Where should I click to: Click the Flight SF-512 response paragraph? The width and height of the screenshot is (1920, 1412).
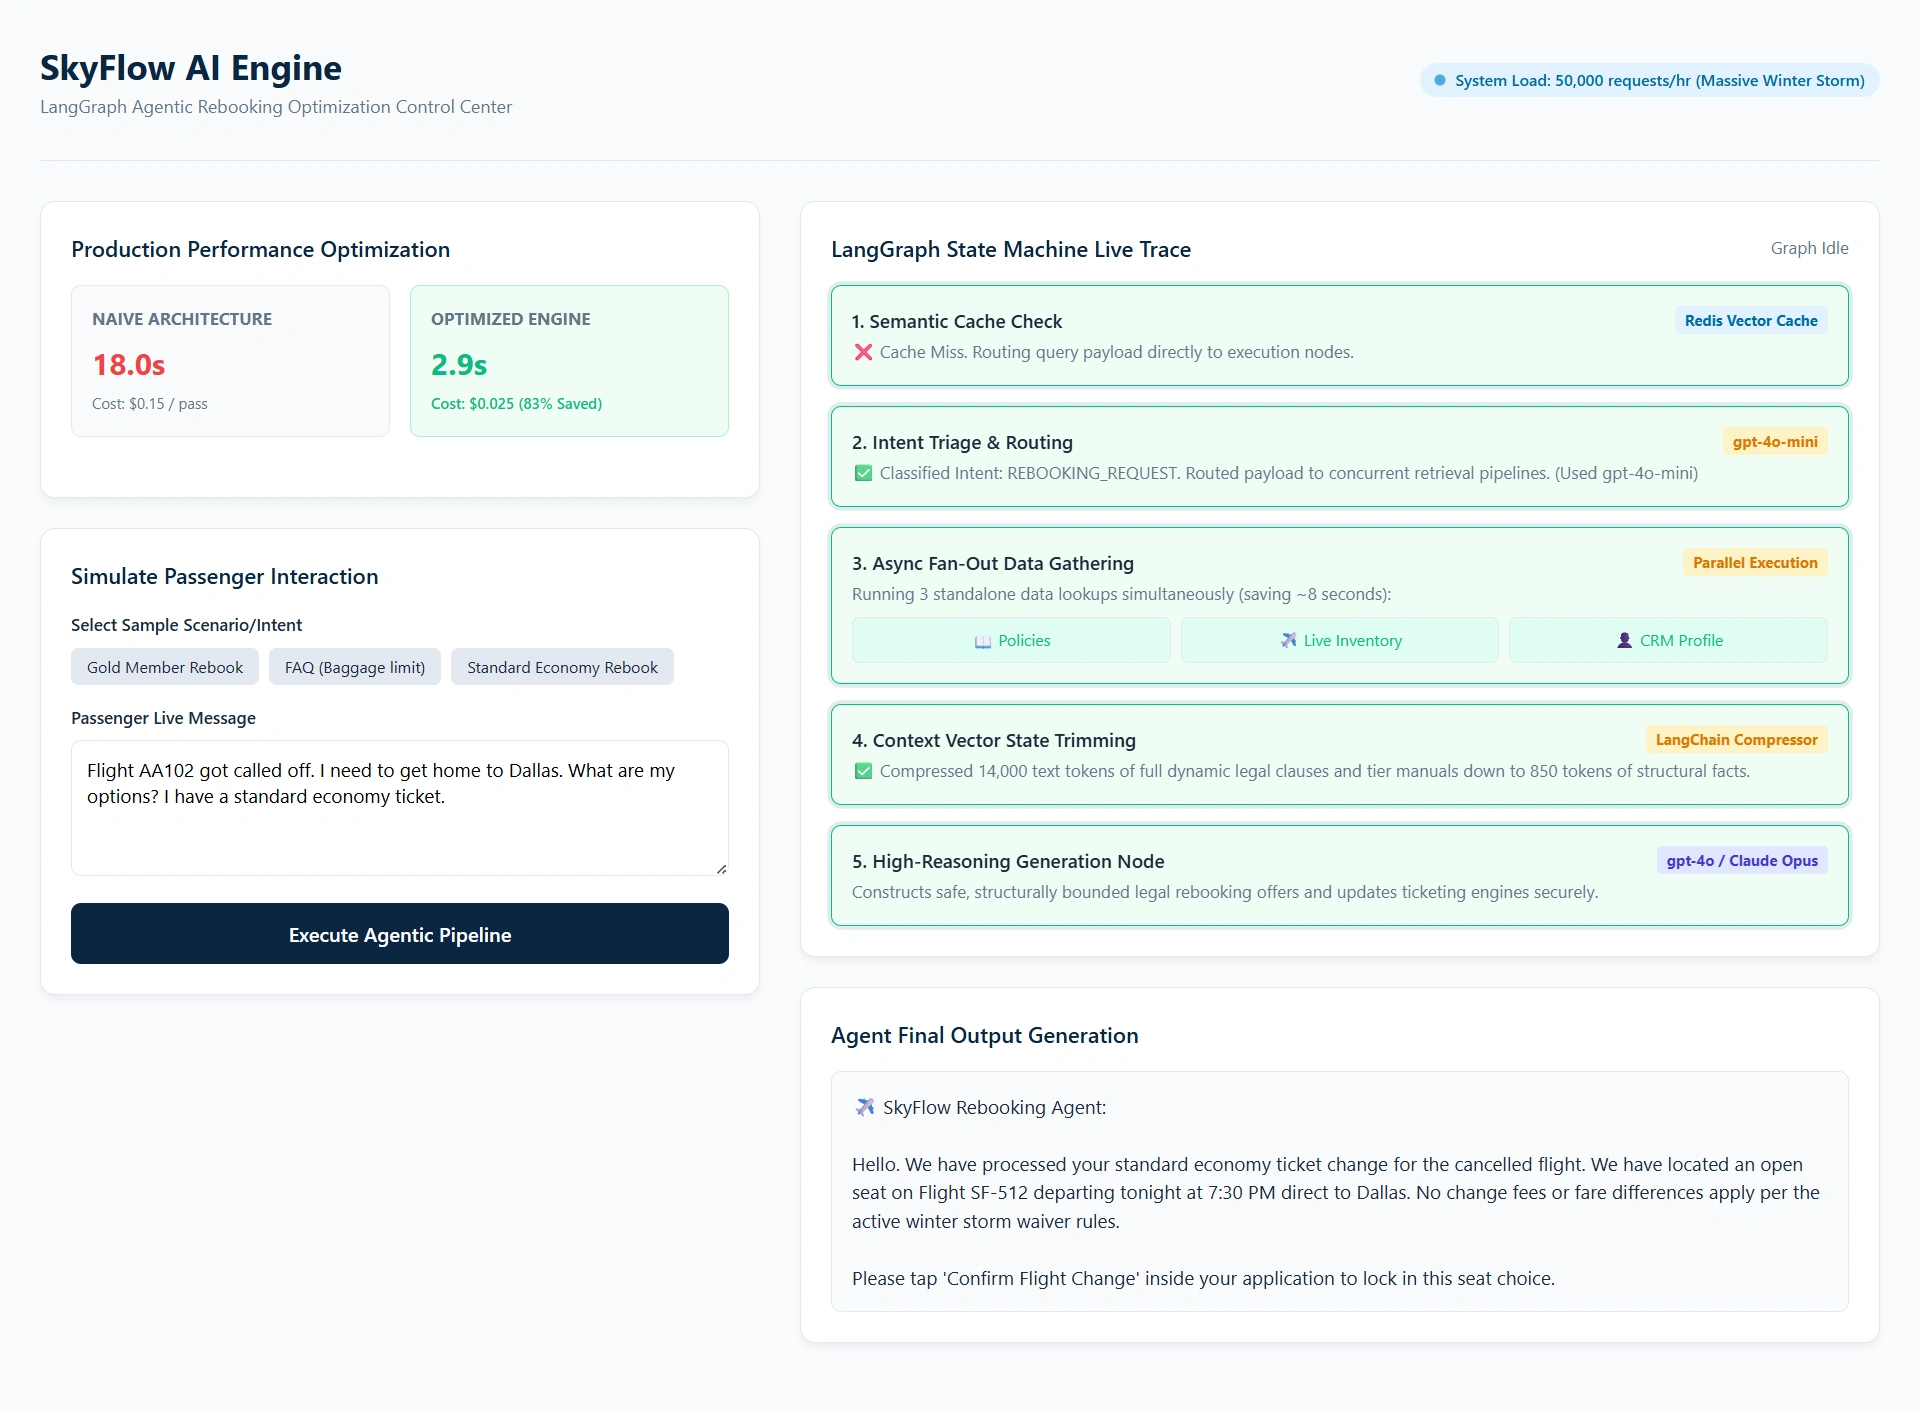(1337, 1193)
